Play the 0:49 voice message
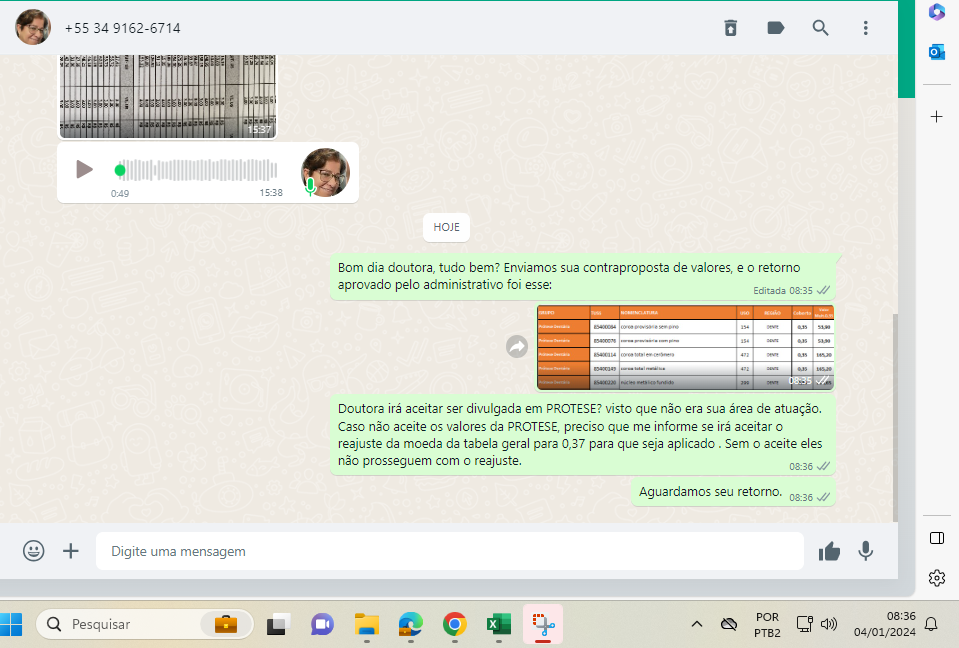959x648 pixels. [84, 169]
